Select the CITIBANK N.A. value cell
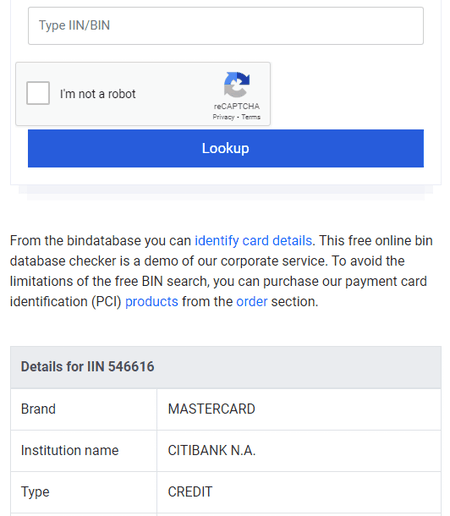The image size is (450, 516). click(299, 451)
